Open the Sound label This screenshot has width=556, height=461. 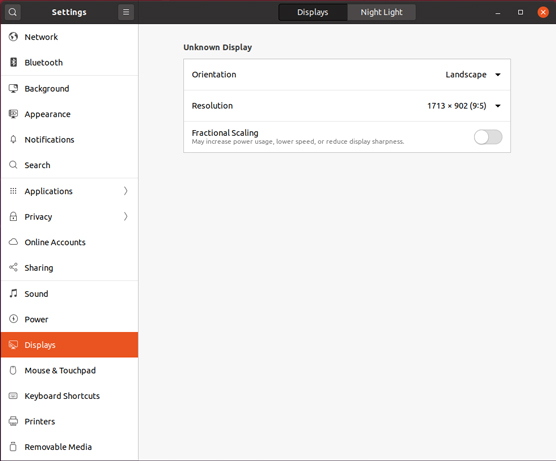pos(36,294)
